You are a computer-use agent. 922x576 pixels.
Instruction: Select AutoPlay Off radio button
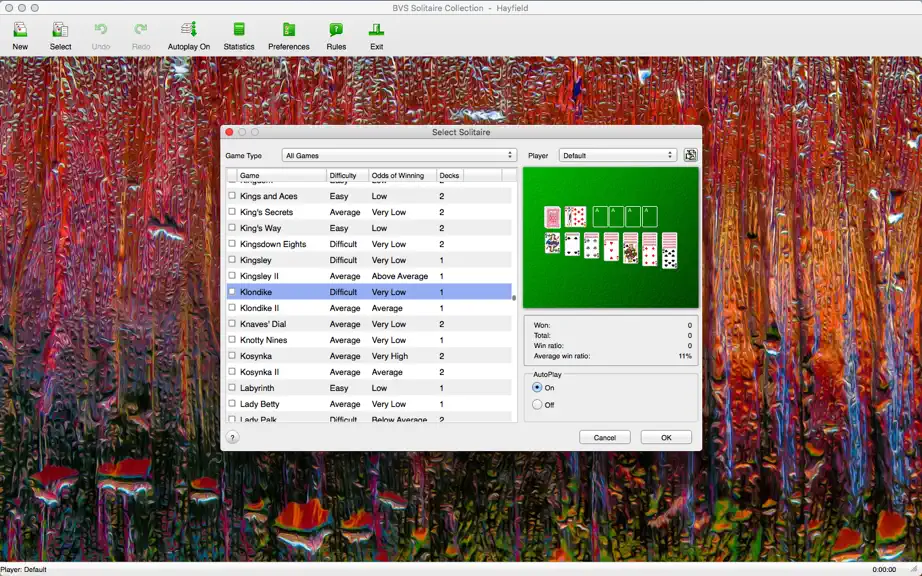click(537, 404)
